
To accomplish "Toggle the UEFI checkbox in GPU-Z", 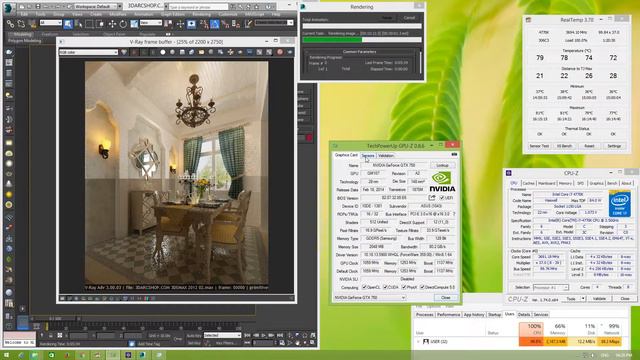I will pos(442,198).
